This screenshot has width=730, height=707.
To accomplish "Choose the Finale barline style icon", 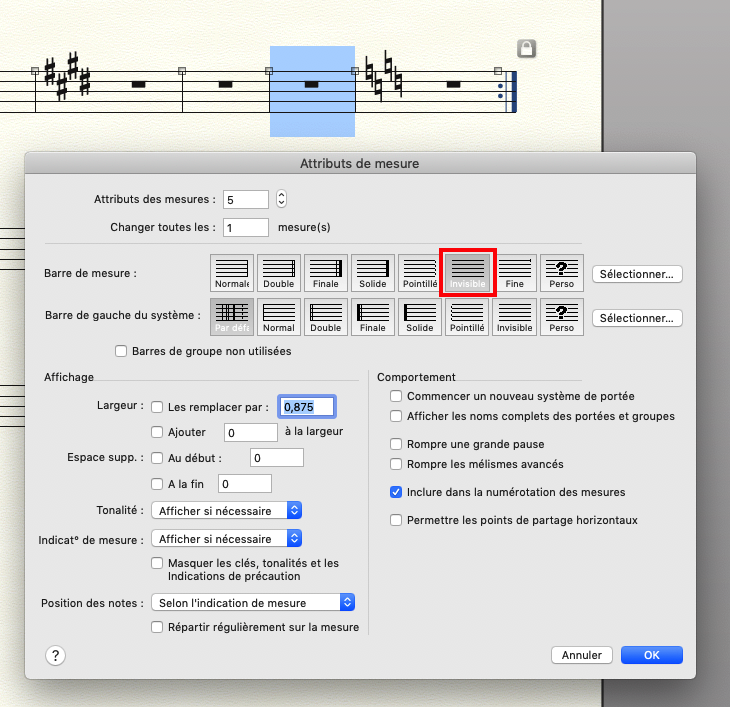I will click(x=326, y=272).
